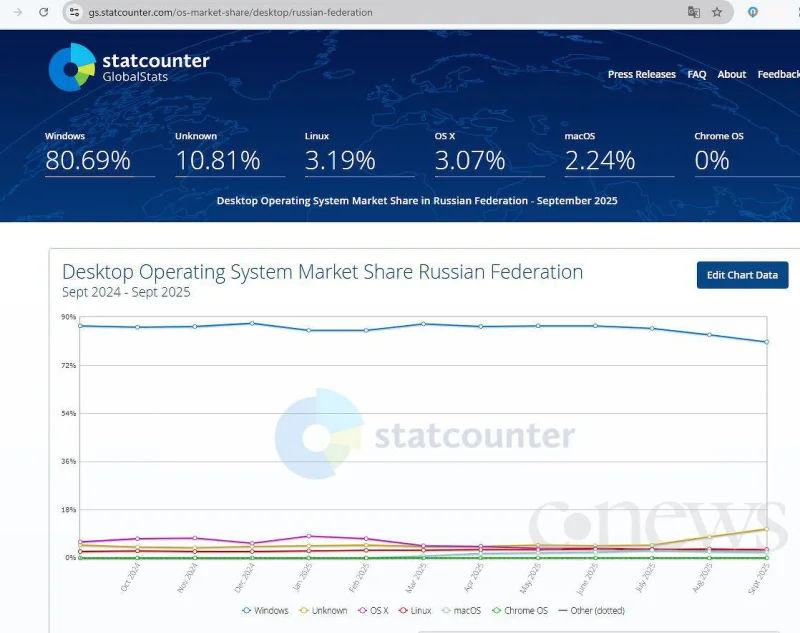Viewport: 800px width, 633px height.
Task: Reload the page with refresh icon
Action: [43, 12]
